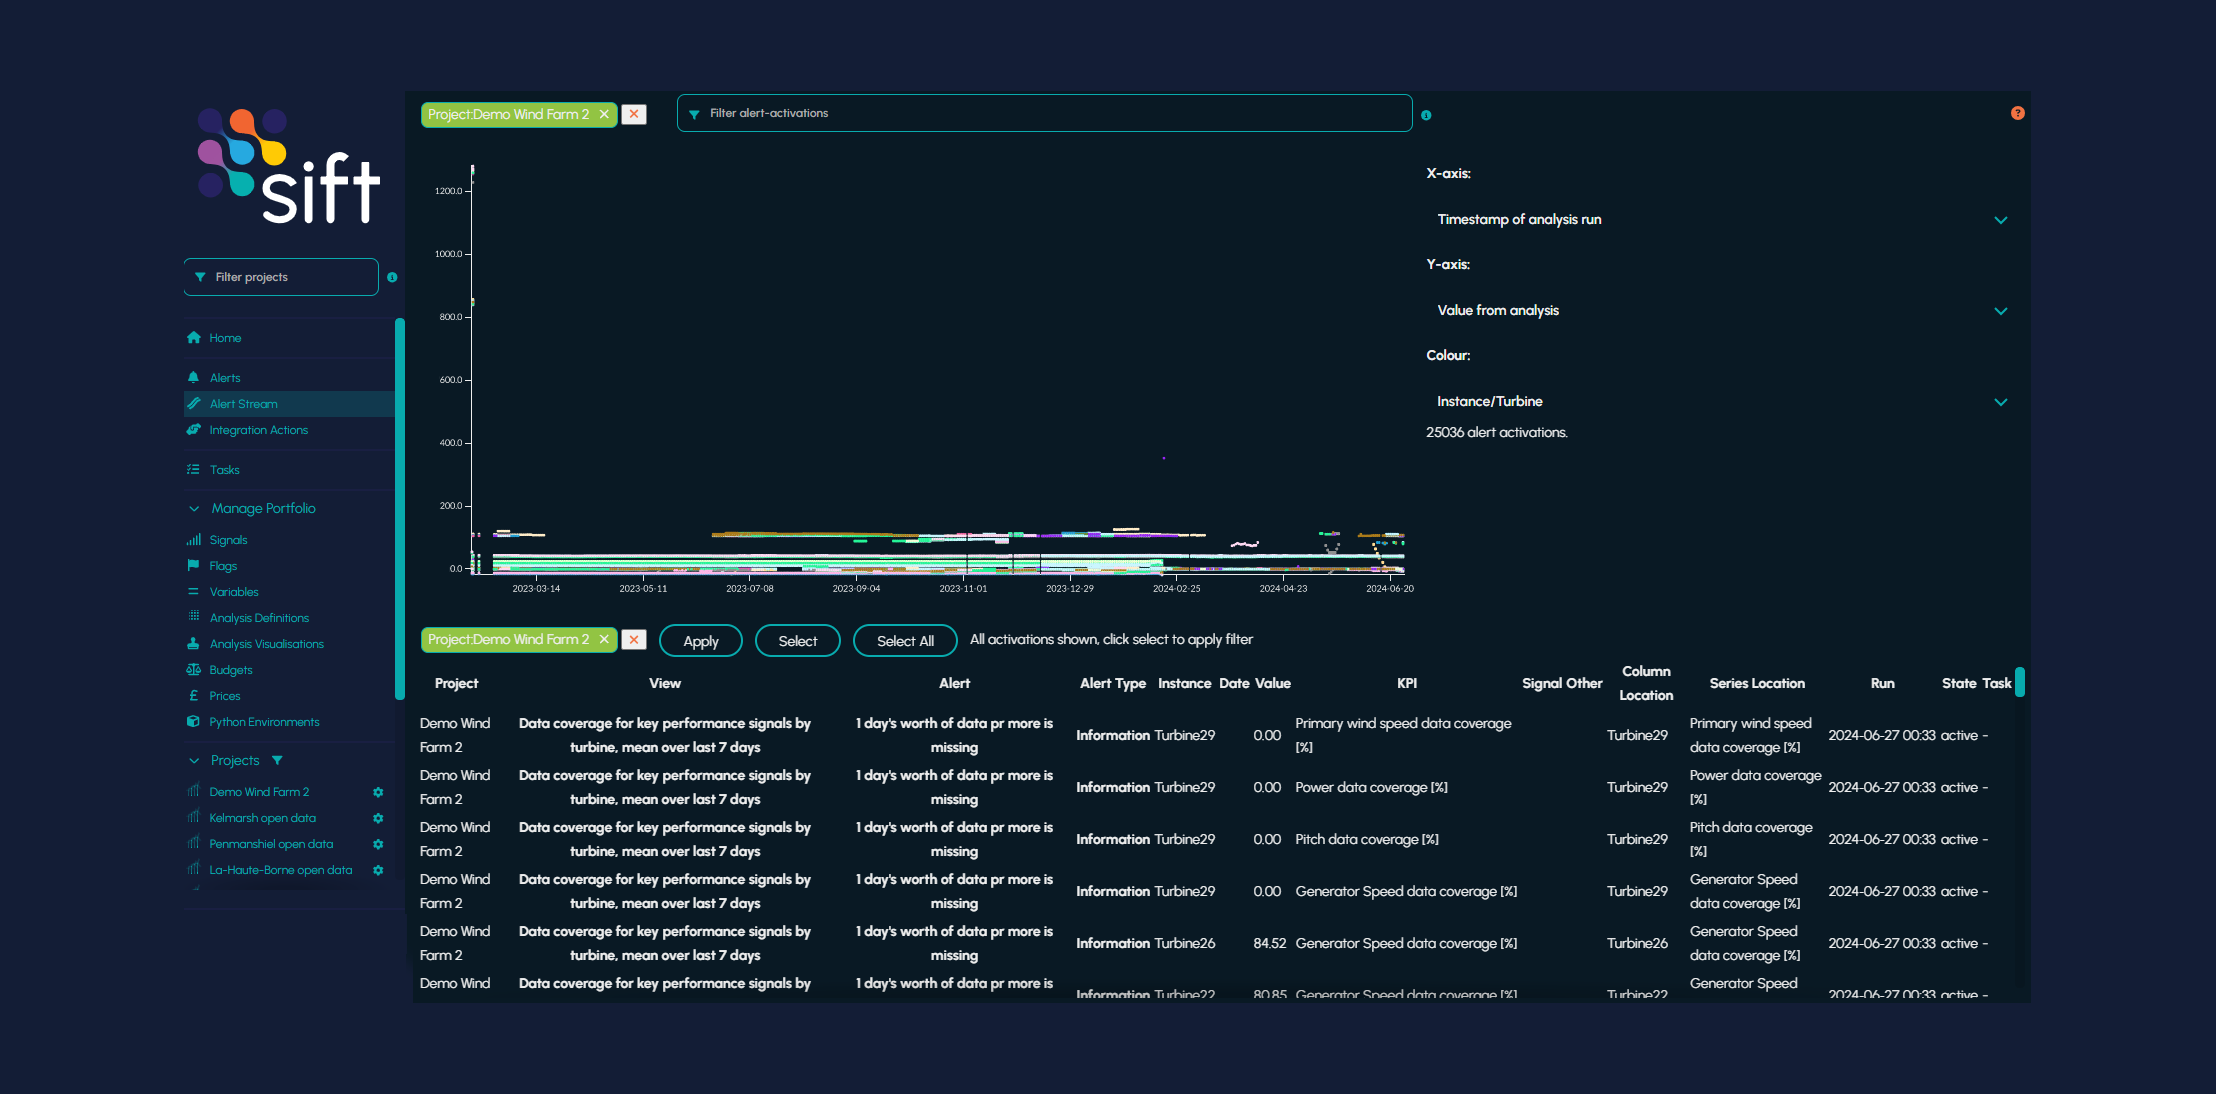Open Kelmarsh open data project link
The image size is (2216, 1094).
[262, 818]
